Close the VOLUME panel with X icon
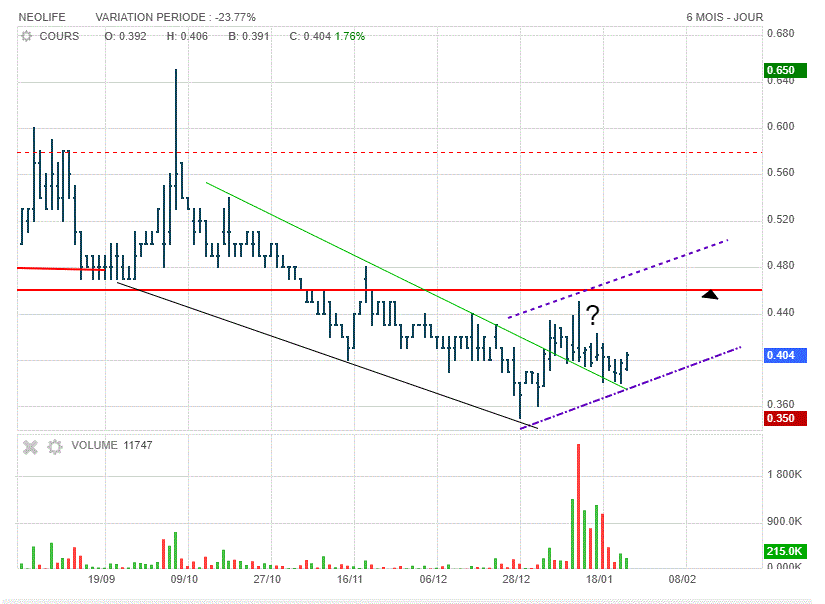825x604 pixels. pos(31,447)
